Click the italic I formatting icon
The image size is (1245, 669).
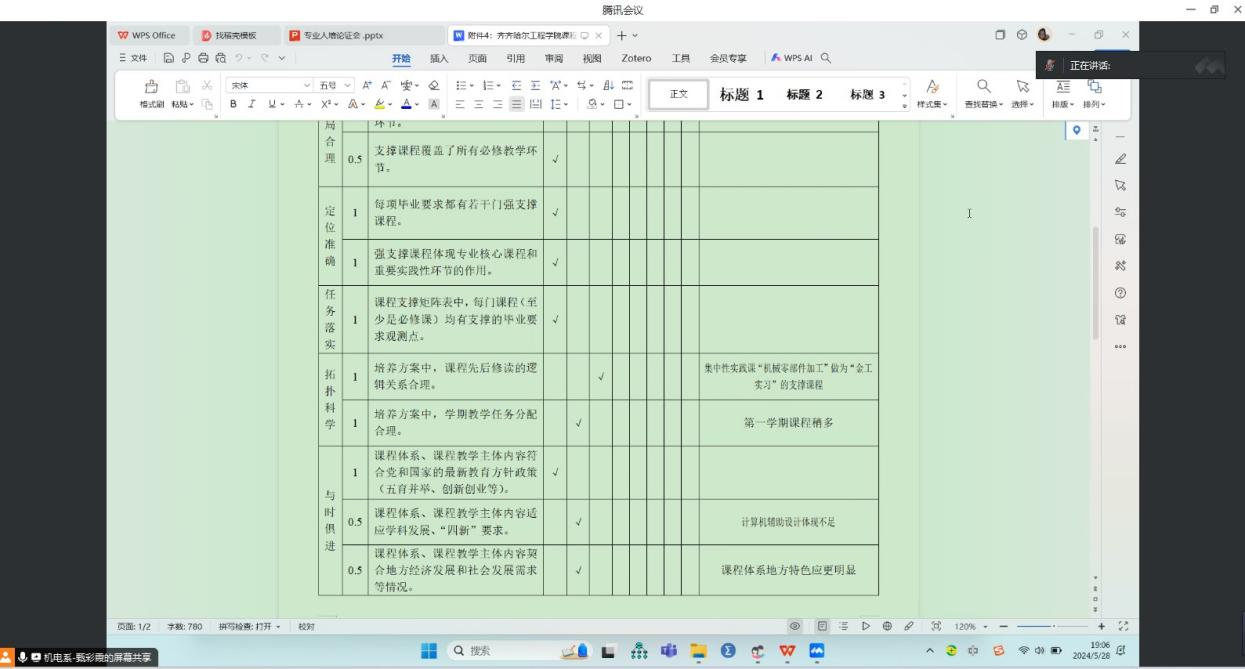tap(250, 103)
